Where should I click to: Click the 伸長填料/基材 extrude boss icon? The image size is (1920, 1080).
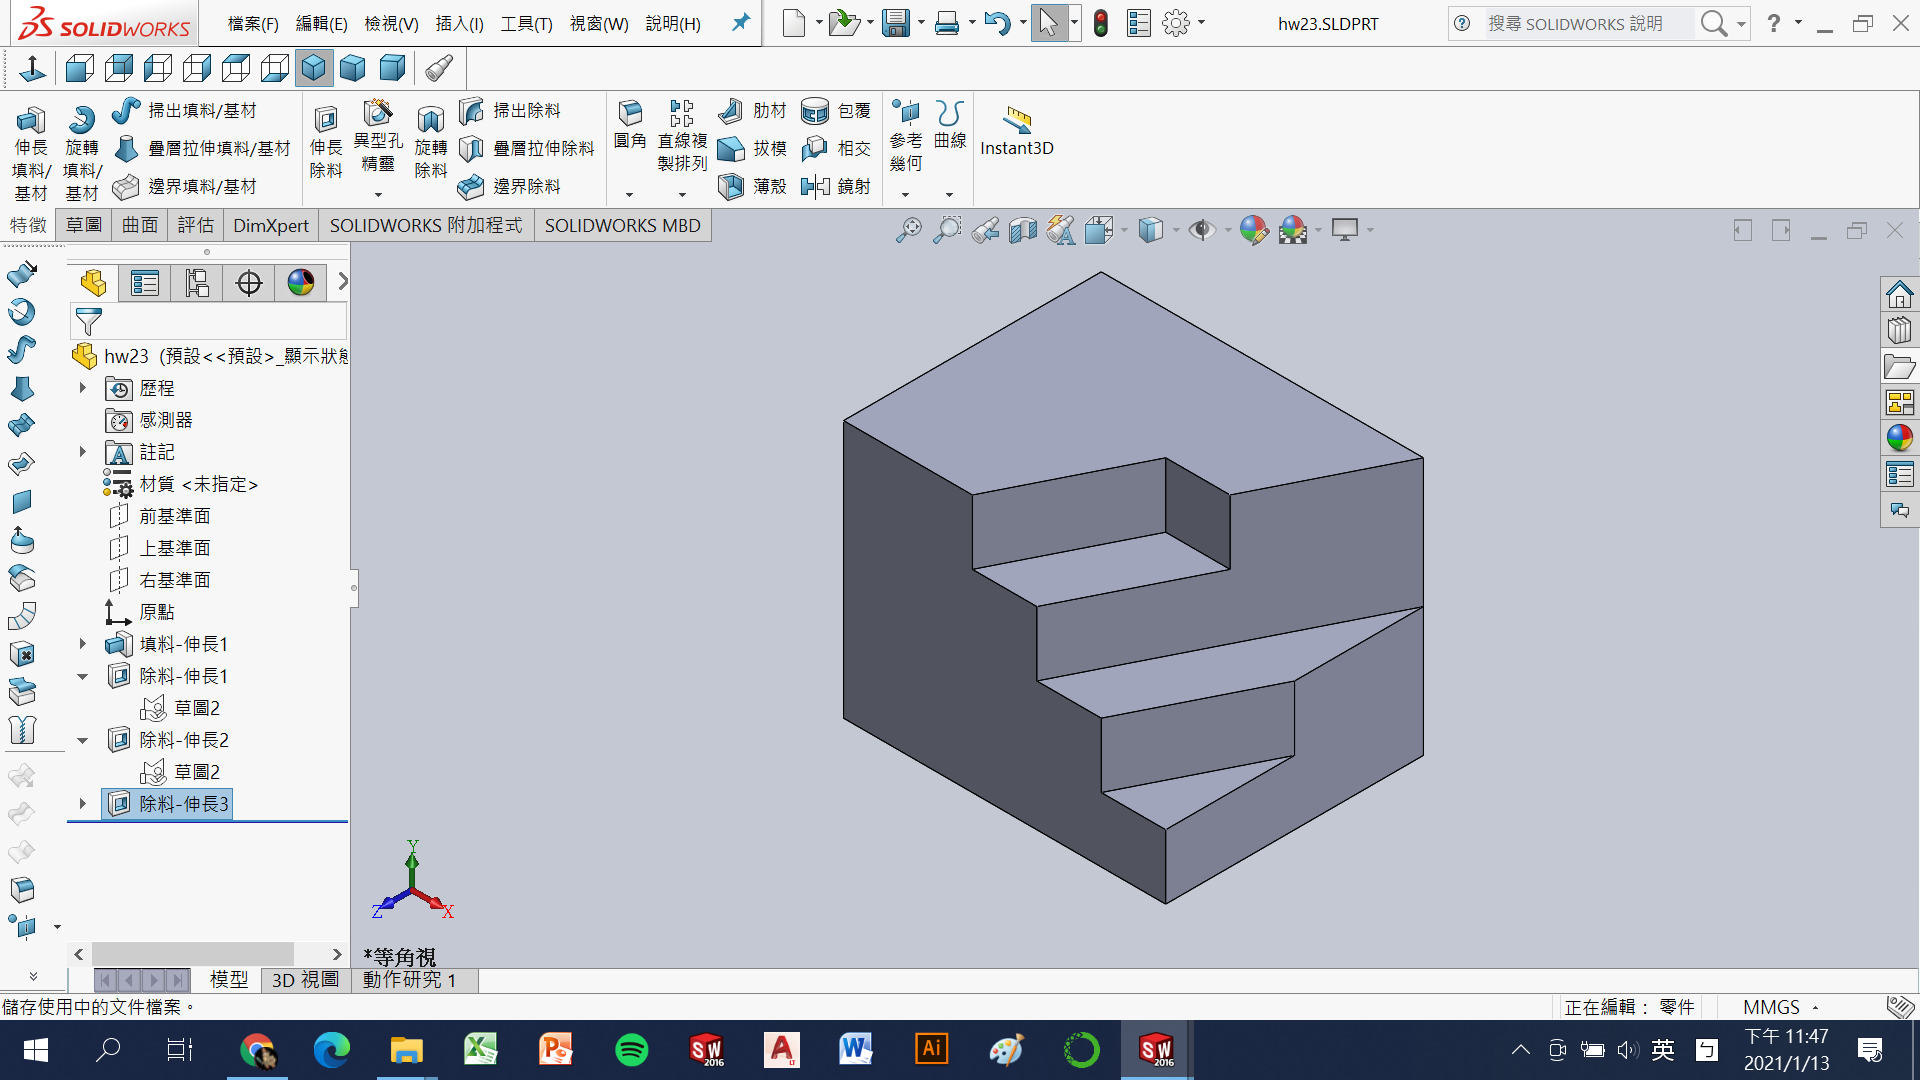30,122
